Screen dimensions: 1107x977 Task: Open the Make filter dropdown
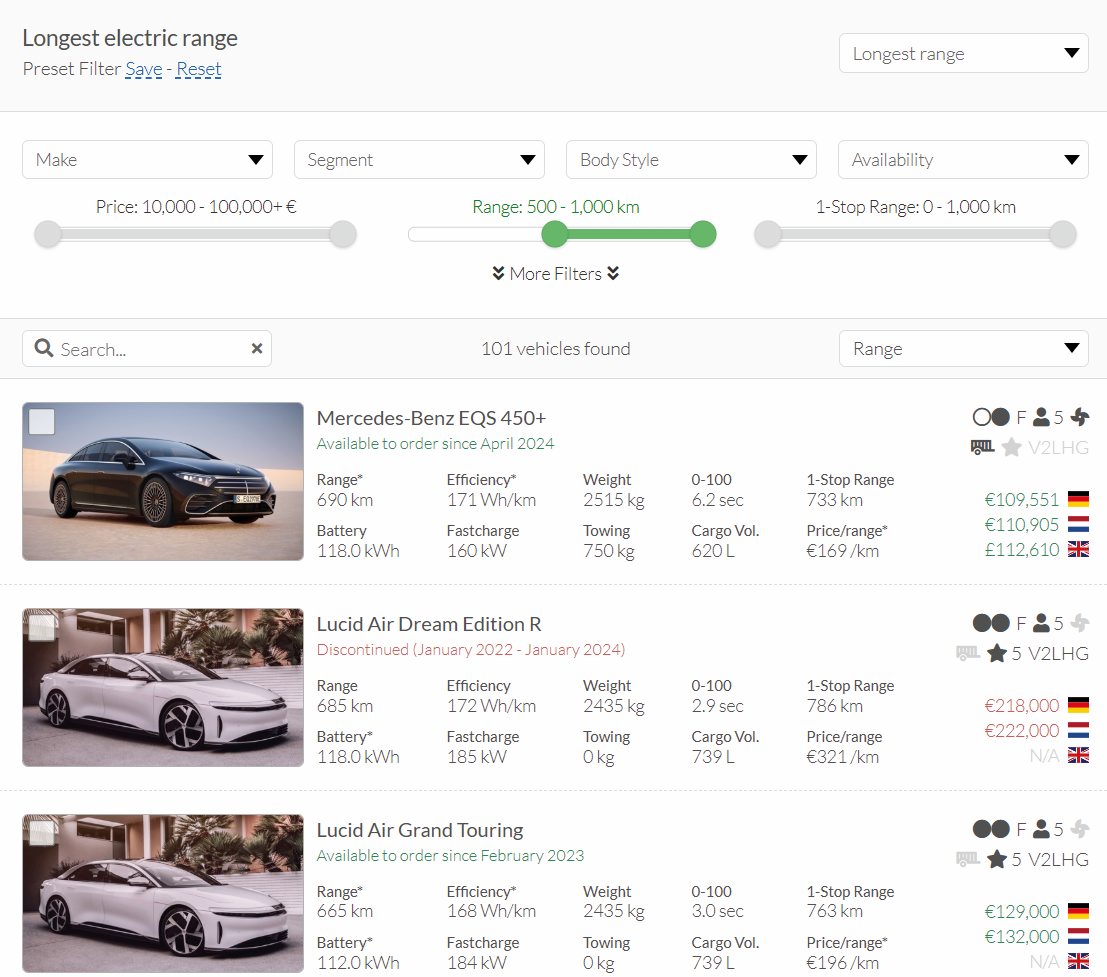[147, 160]
